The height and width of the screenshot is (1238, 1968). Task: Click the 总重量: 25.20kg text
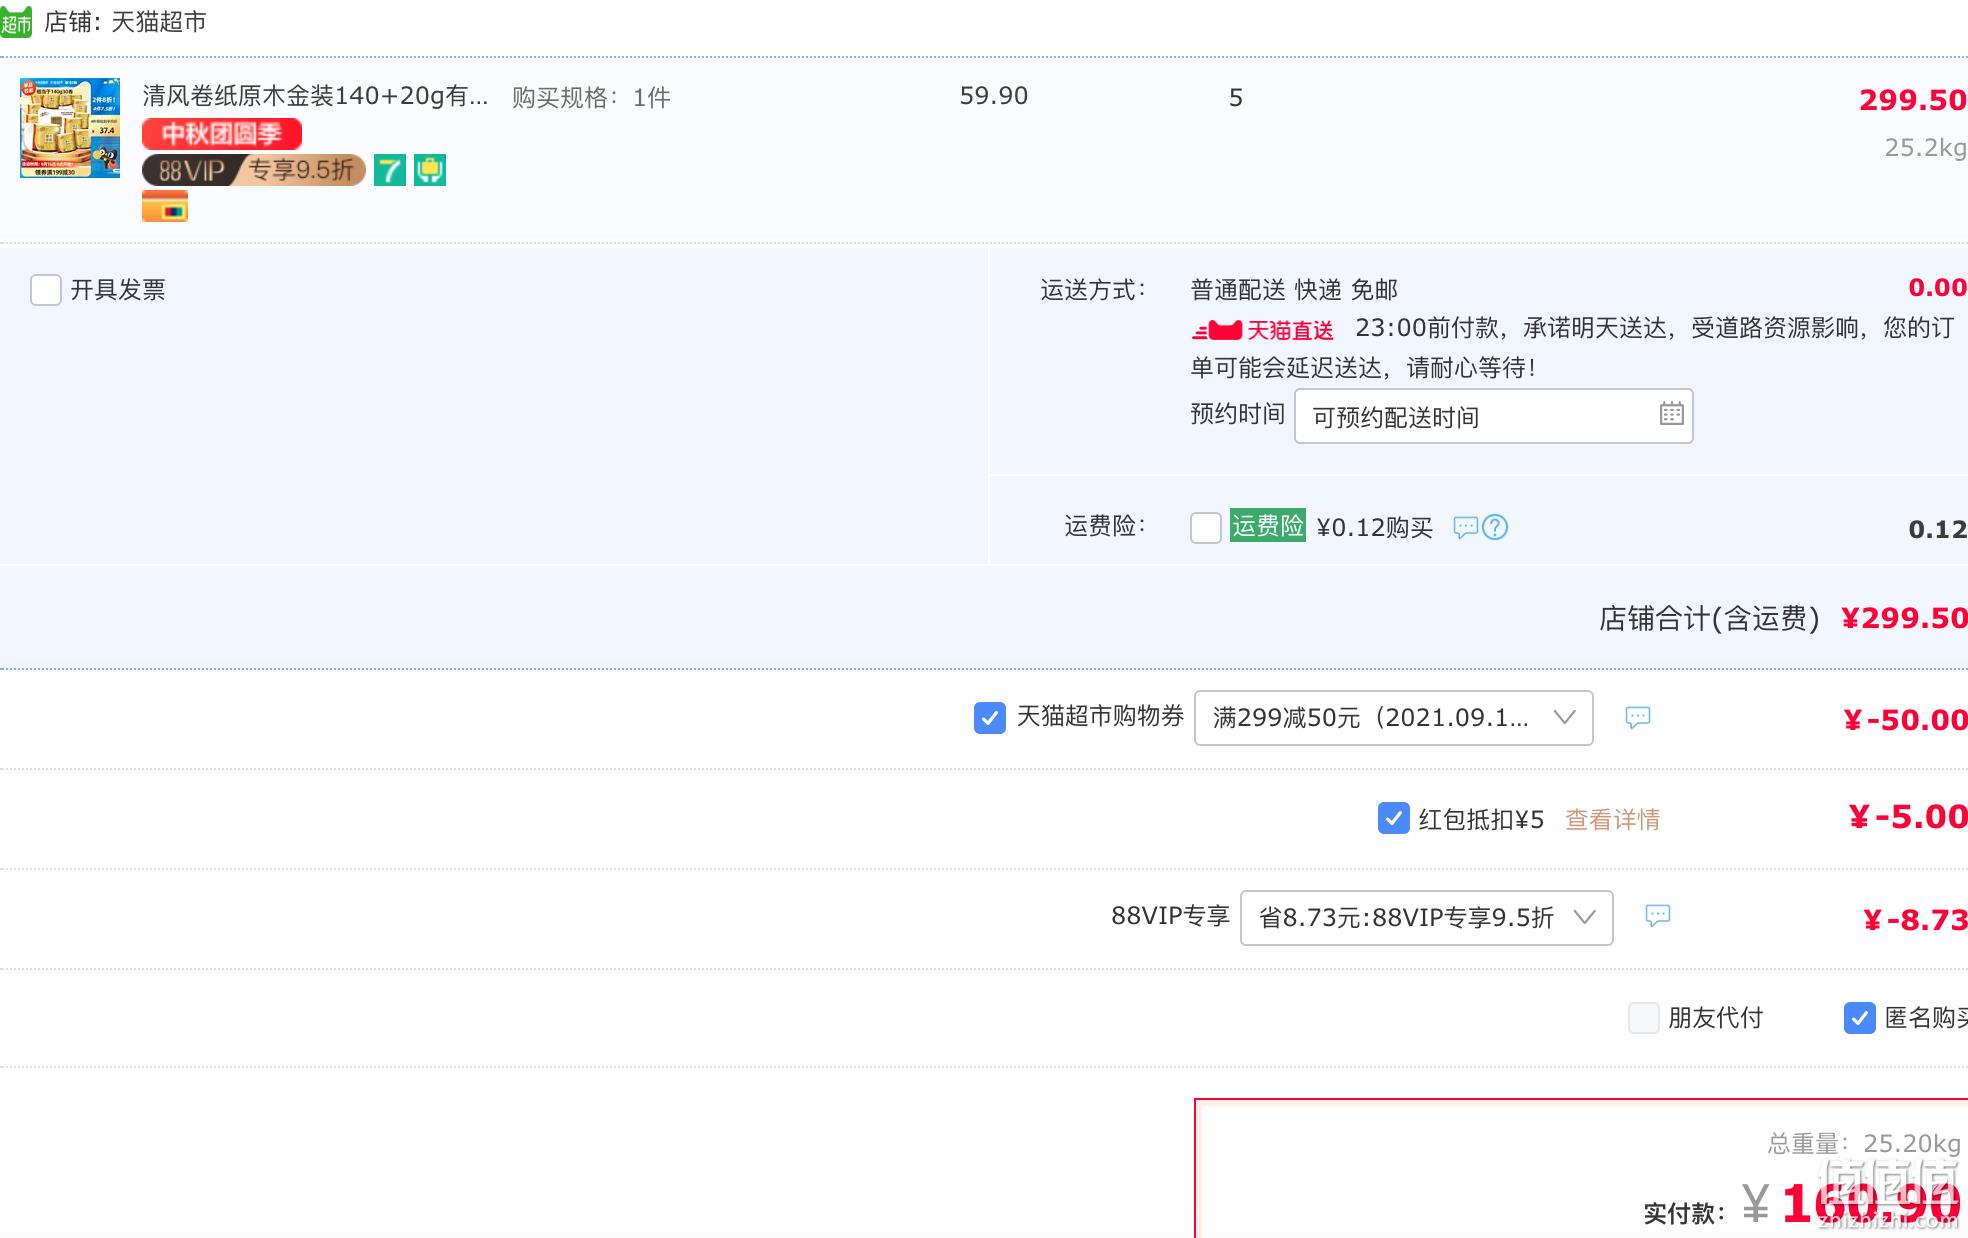(1864, 1143)
